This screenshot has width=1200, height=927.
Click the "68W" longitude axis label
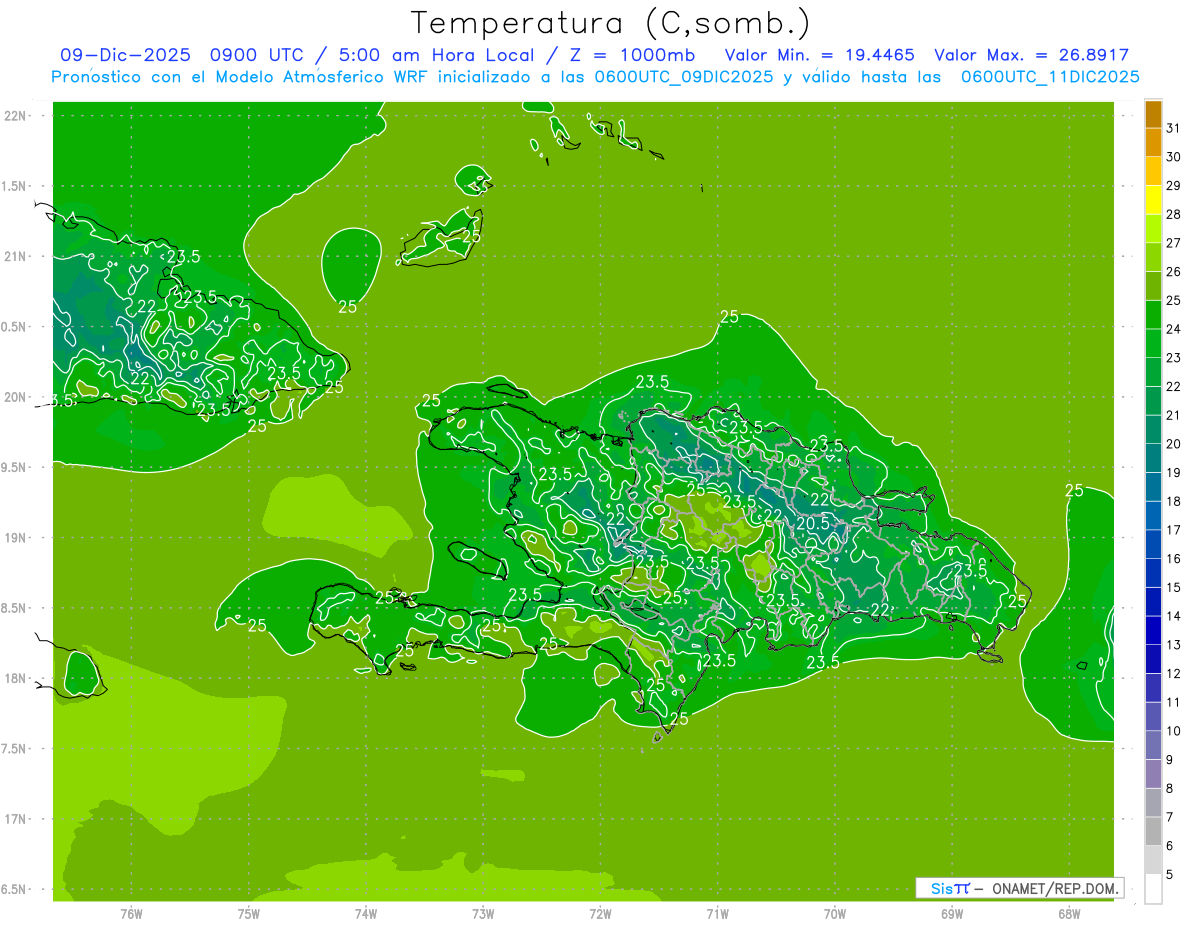[1069, 914]
